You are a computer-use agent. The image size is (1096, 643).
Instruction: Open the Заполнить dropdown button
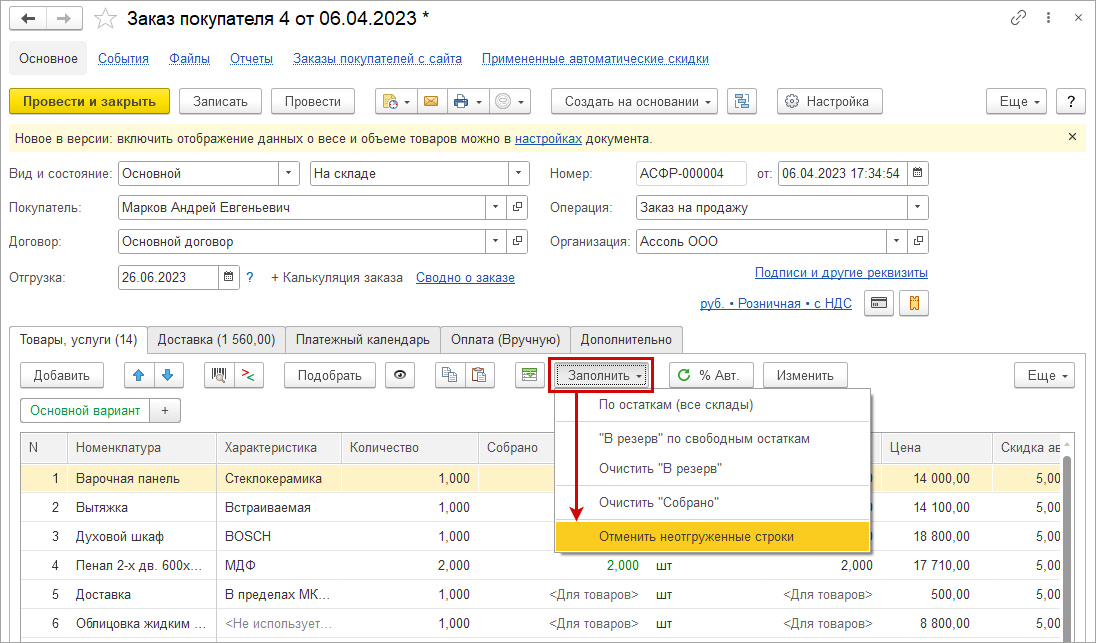601,375
